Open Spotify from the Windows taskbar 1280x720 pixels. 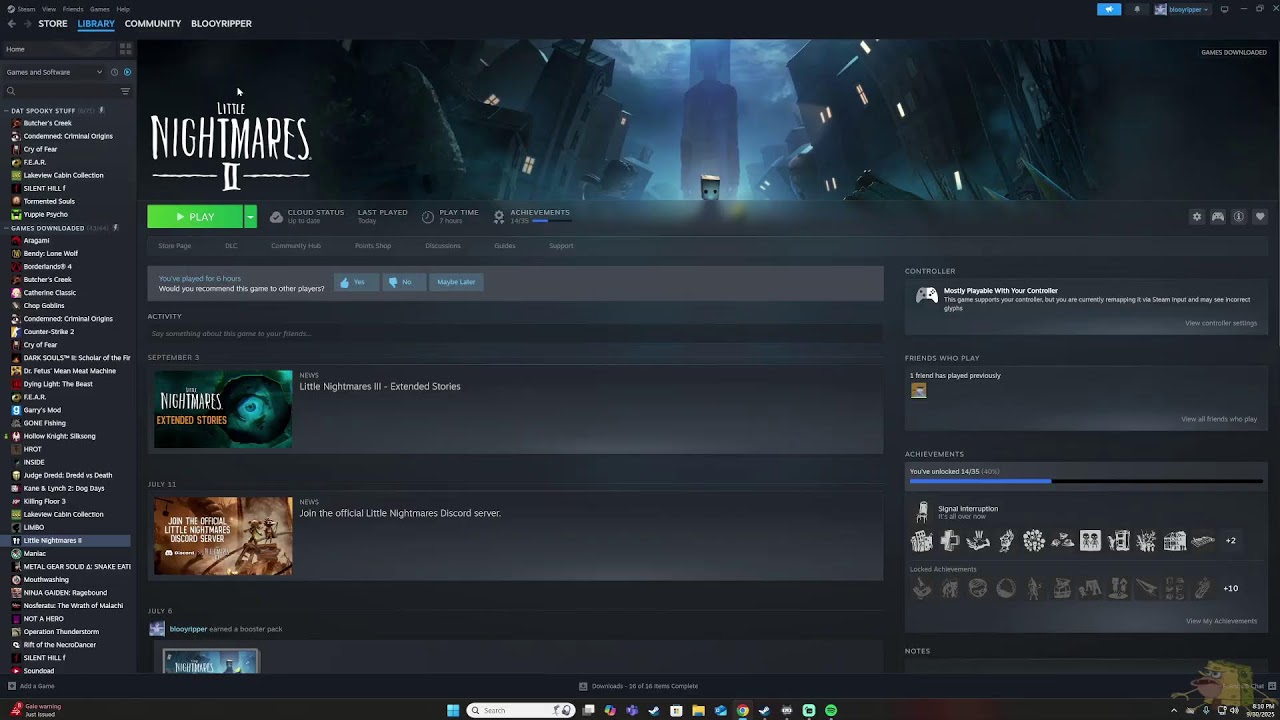coord(831,710)
